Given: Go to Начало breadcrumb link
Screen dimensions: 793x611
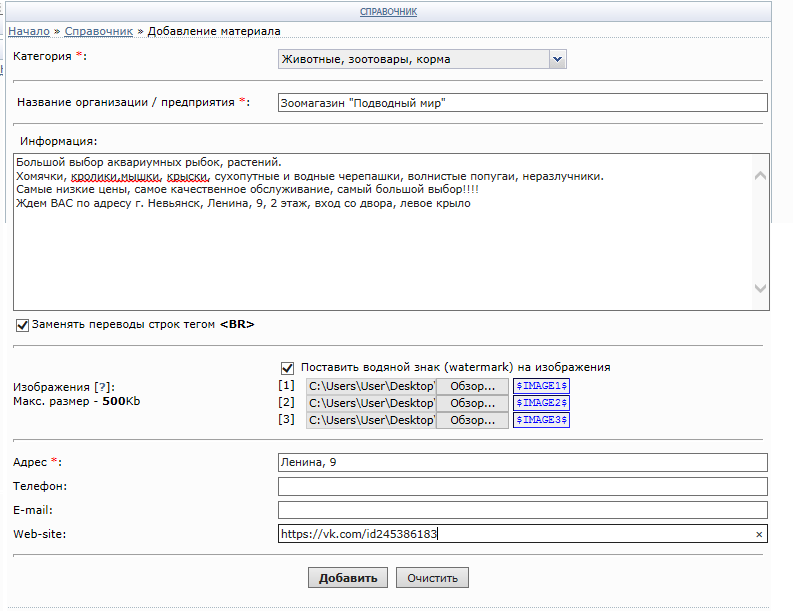Looking at the screenshot, I should click(29, 31).
